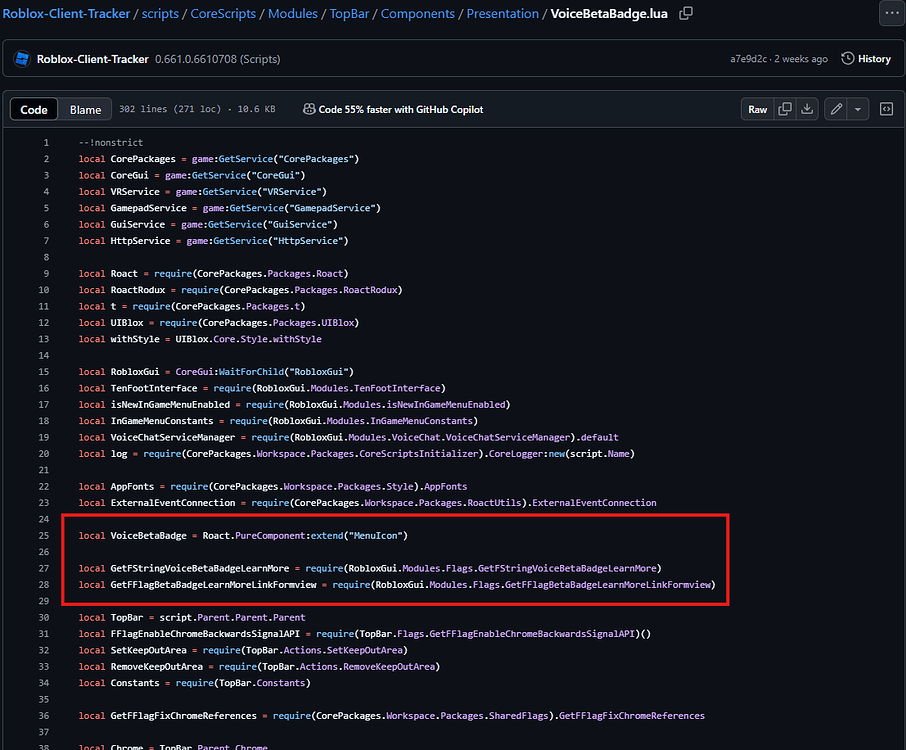Go to Roblox-Client-Tracker repository root

[x=64, y=13]
